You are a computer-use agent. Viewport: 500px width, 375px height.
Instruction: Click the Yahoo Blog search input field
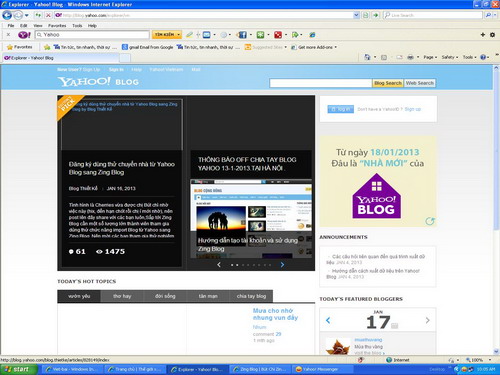pyautogui.click(x=321, y=83)
